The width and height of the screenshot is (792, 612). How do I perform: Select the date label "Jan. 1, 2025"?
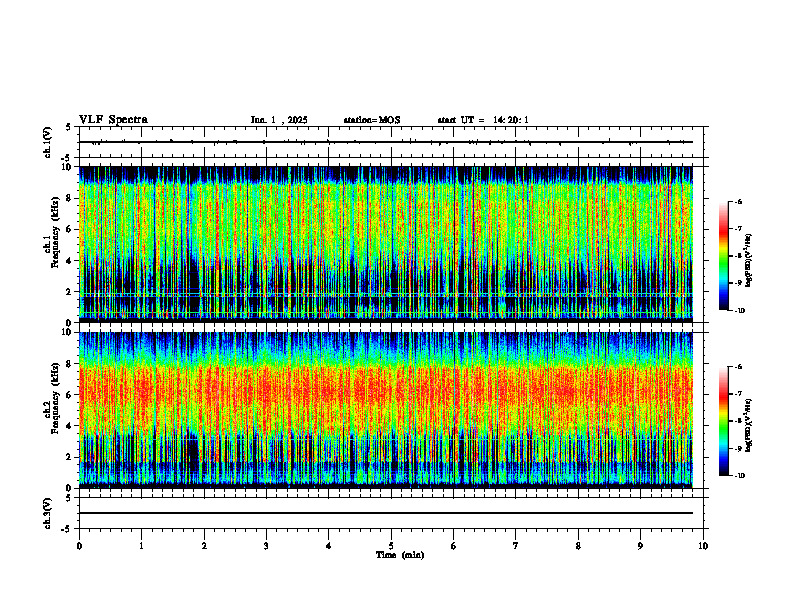click(x=279, y=120)
